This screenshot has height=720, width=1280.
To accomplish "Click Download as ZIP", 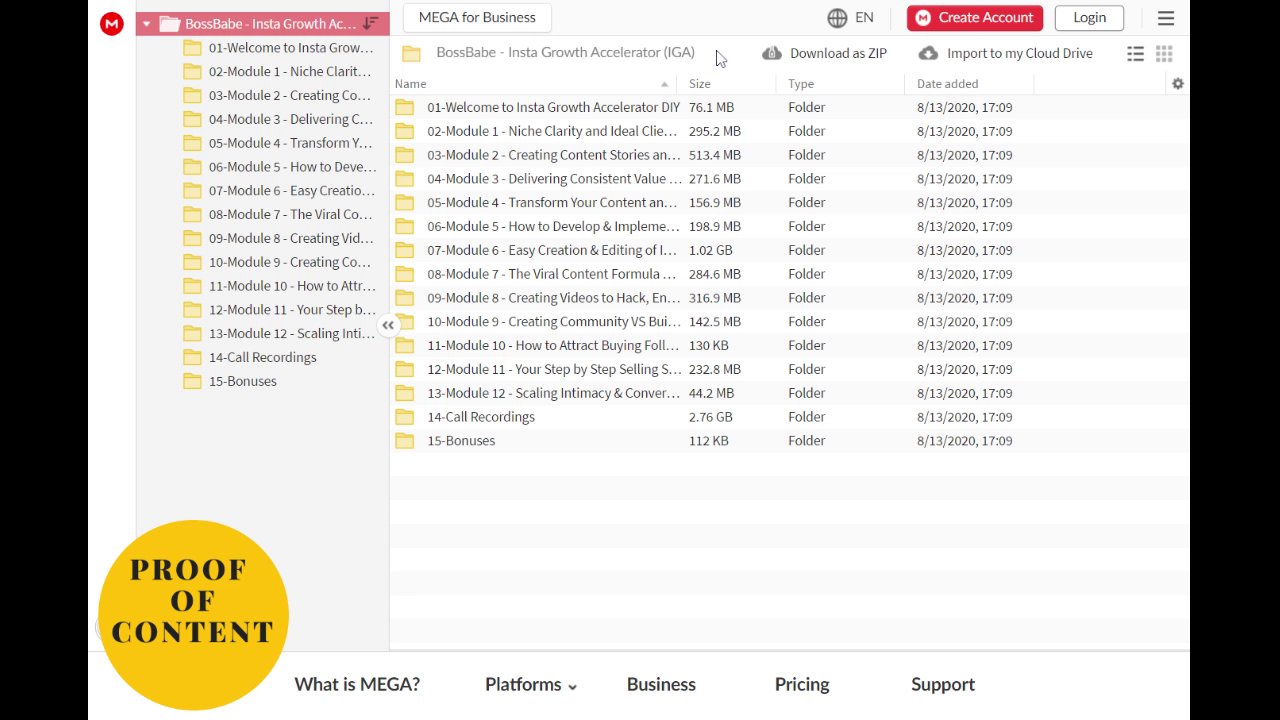I will tap(838, 54).
